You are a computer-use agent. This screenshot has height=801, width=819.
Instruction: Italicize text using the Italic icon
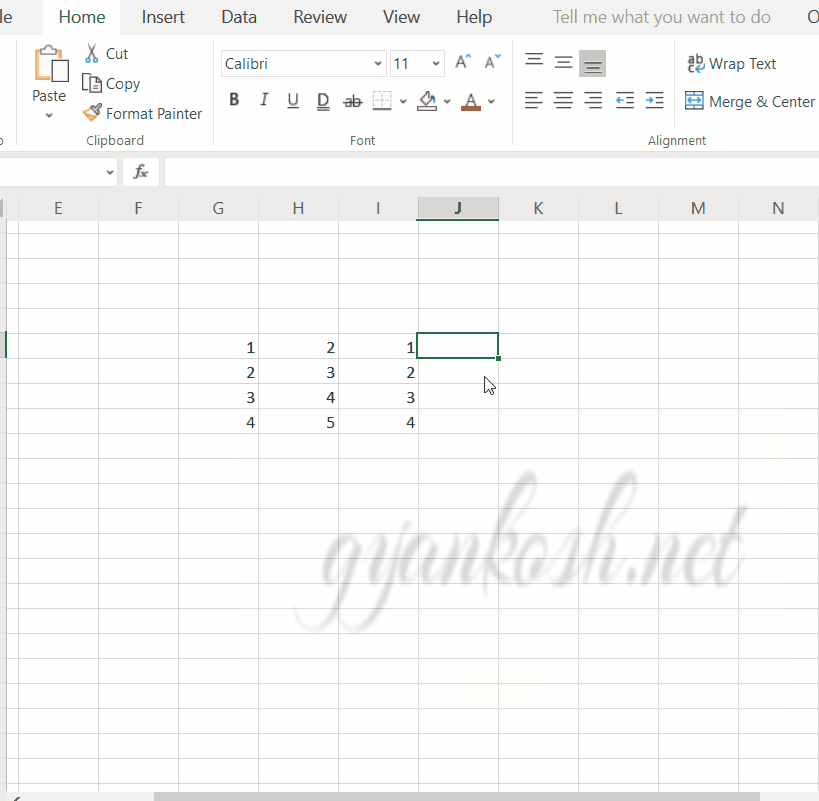click(x=263, y=100)
